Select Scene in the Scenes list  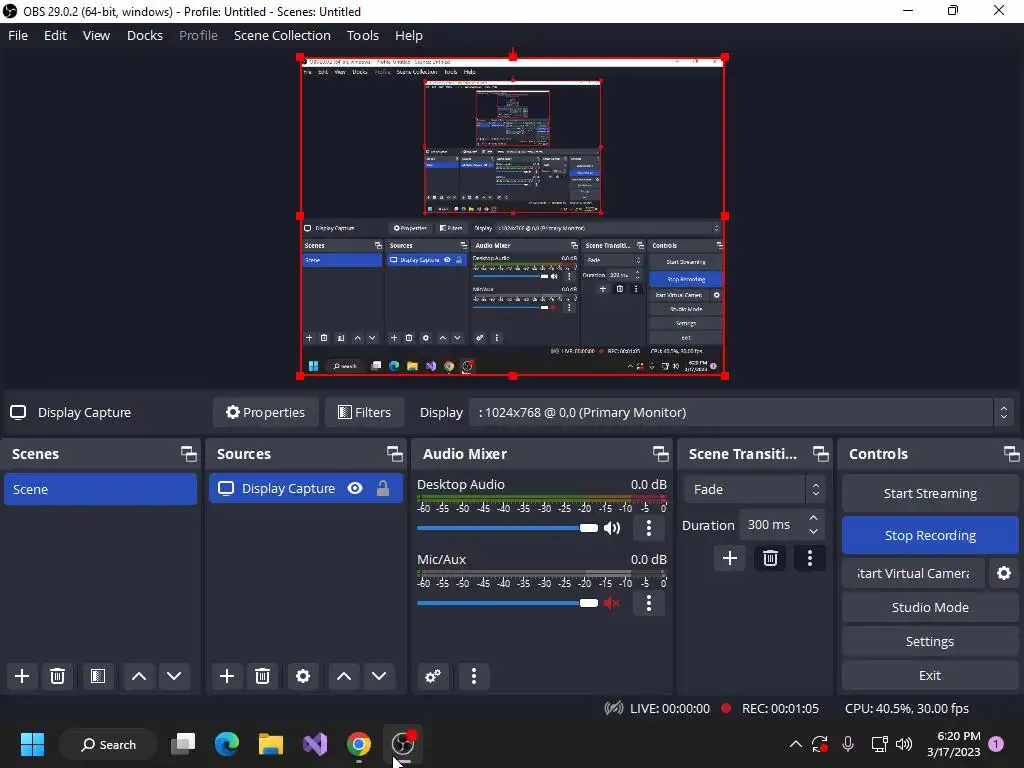(100, 489)
